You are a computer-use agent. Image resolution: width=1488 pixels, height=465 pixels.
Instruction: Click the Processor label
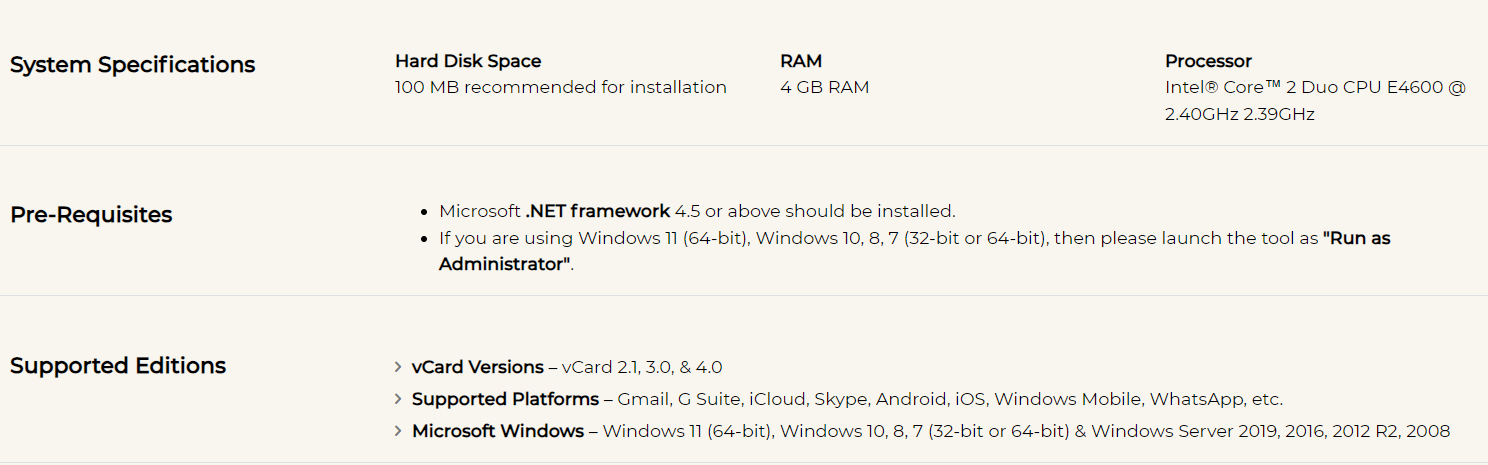1208,61
